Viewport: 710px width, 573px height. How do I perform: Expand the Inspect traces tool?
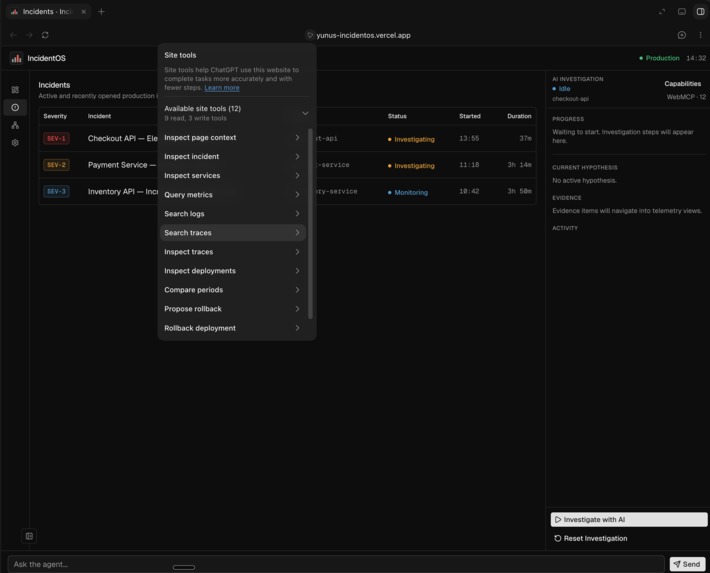coord(233,252)
